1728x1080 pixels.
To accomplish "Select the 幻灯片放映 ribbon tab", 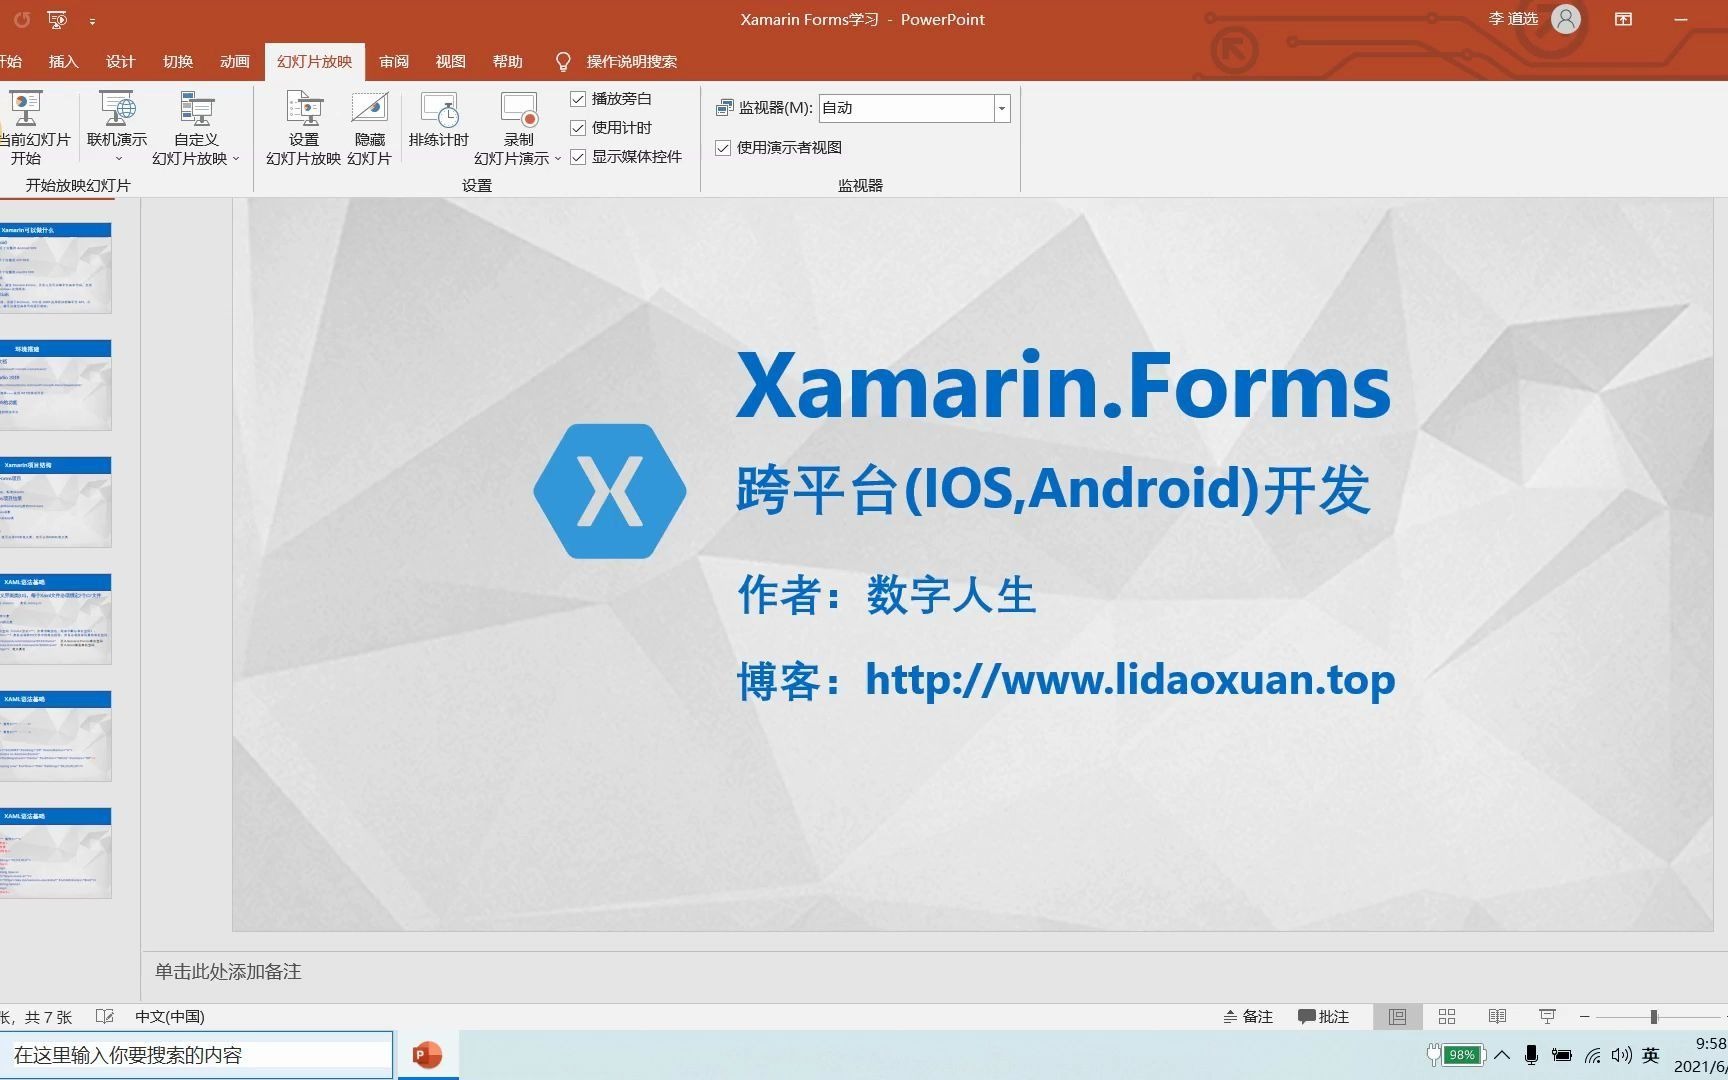I will point(314,62).
